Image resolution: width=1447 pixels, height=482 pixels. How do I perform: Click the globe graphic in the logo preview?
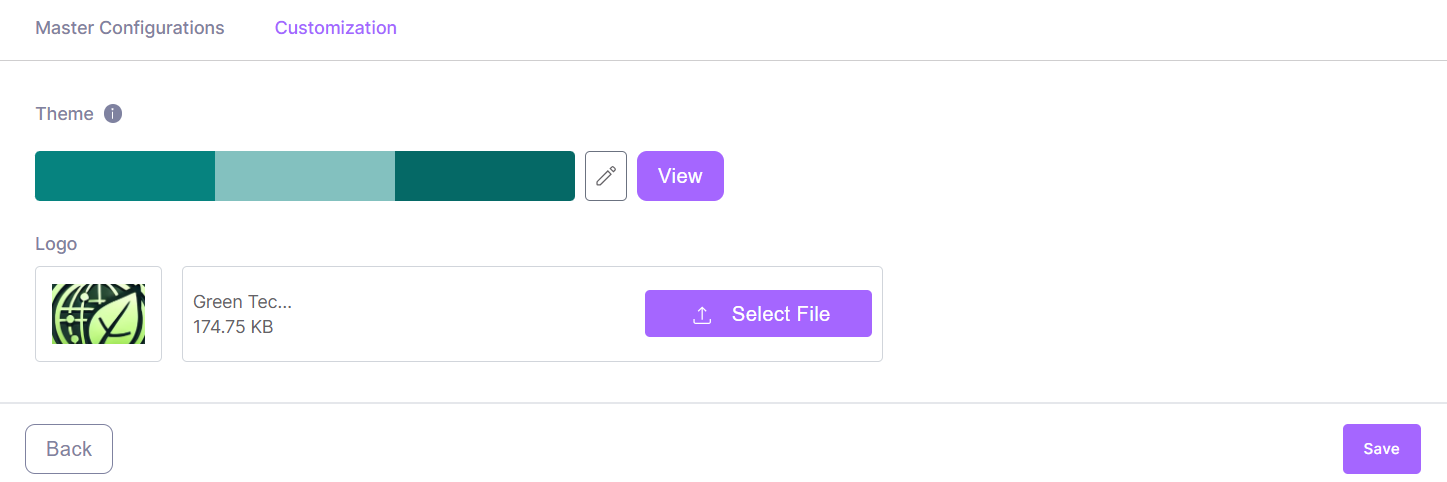point(72,310)
